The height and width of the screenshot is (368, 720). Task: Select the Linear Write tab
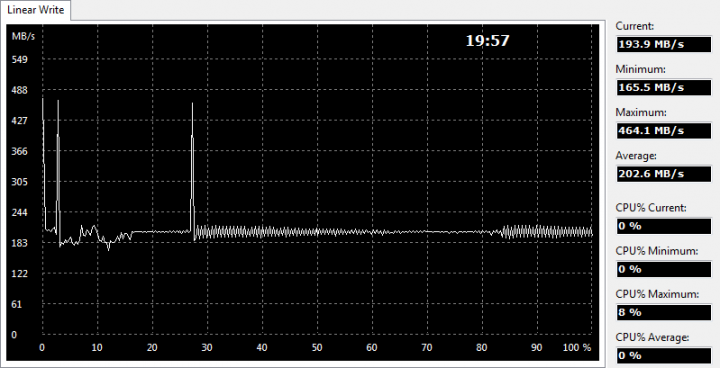pos(35,10)
